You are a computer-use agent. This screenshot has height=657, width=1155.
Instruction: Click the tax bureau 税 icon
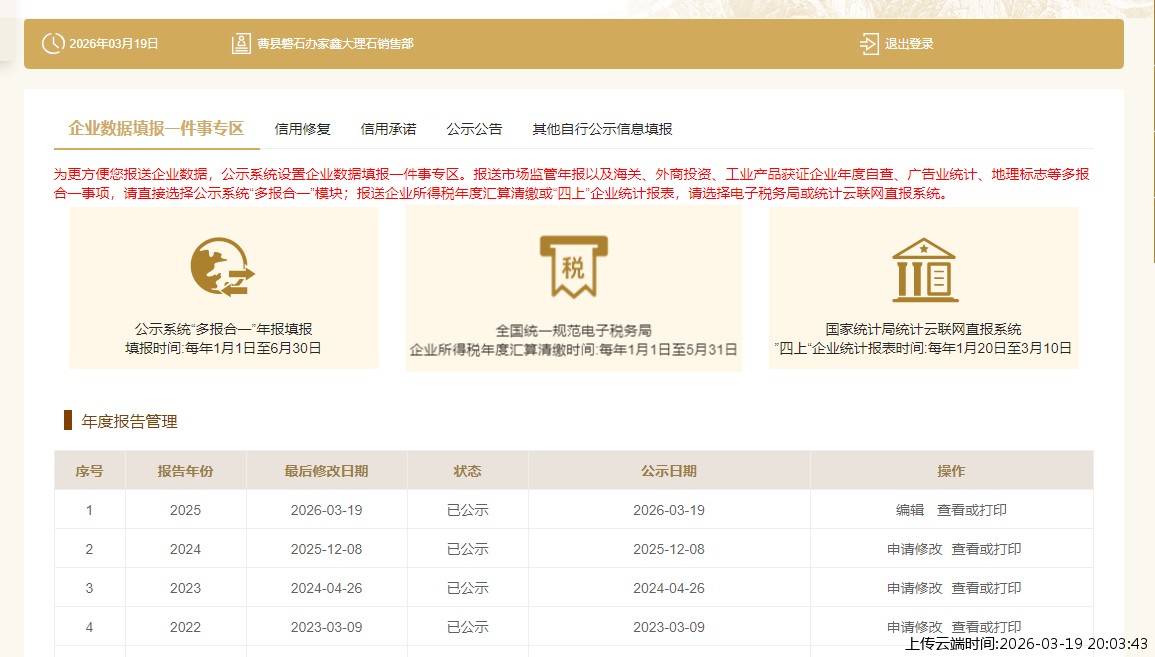573,266
